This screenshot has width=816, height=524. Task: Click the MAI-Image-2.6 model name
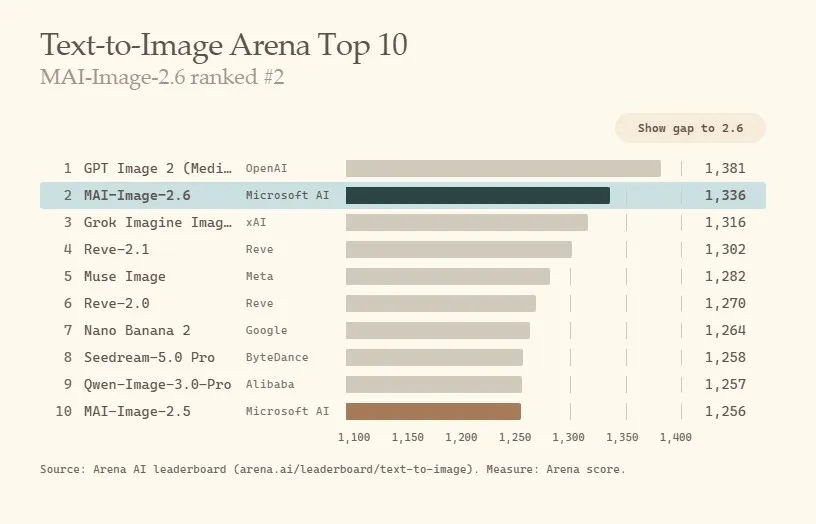[x=137, y=196]
